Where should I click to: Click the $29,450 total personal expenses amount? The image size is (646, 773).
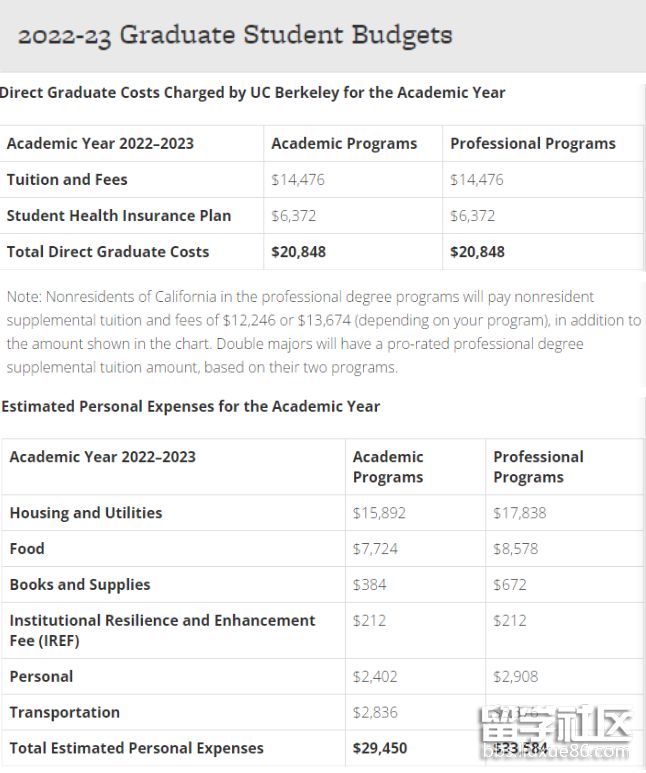(380, 748)
